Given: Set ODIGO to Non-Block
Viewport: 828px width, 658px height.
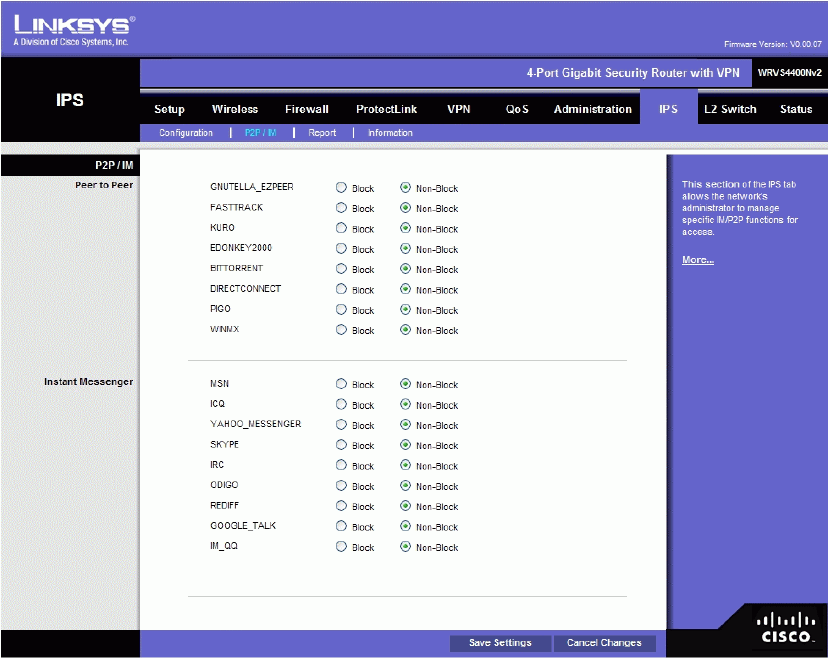Looking at the screenshot, I should point(405,485).
